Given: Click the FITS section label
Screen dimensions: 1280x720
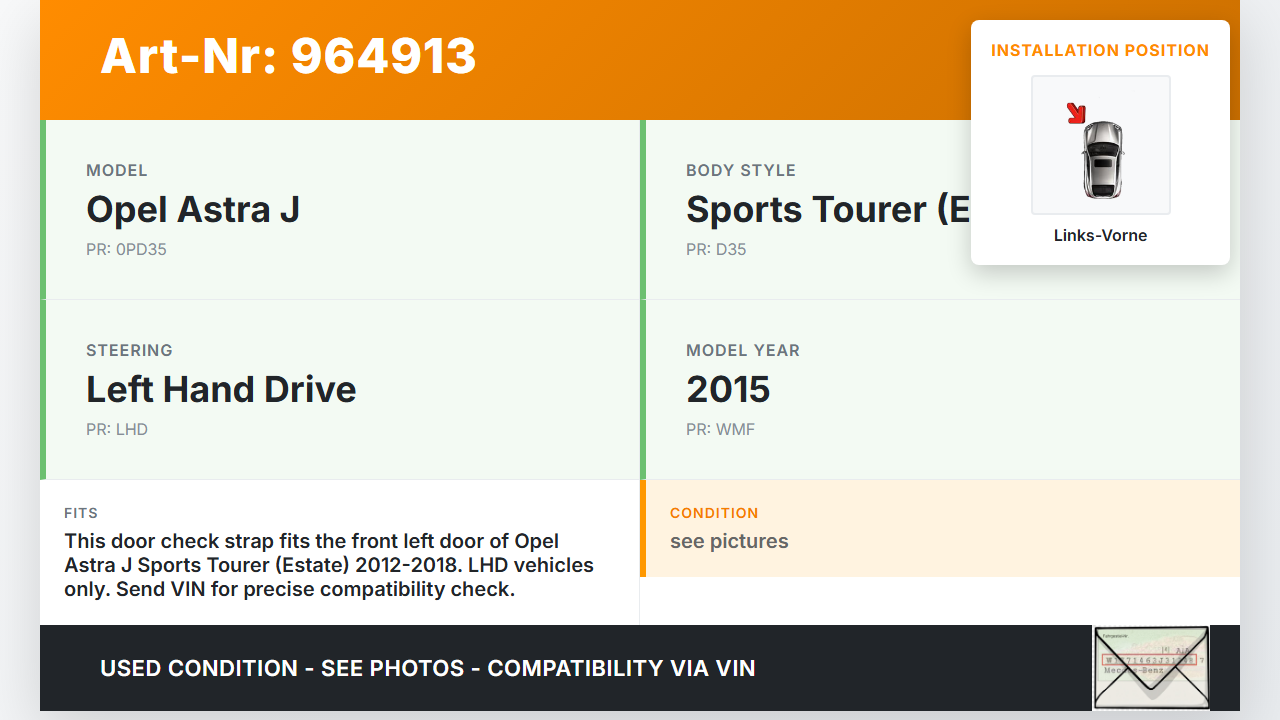Looking at the screenshot, I should (81, 513).
